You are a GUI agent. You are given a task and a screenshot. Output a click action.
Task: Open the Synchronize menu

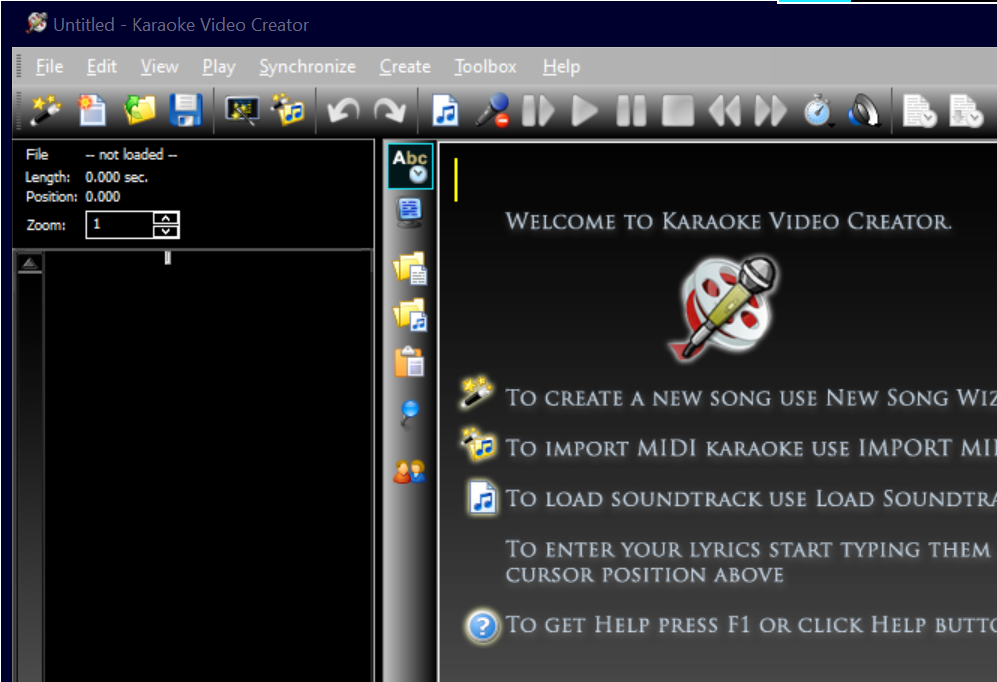[x=307, y=67]
